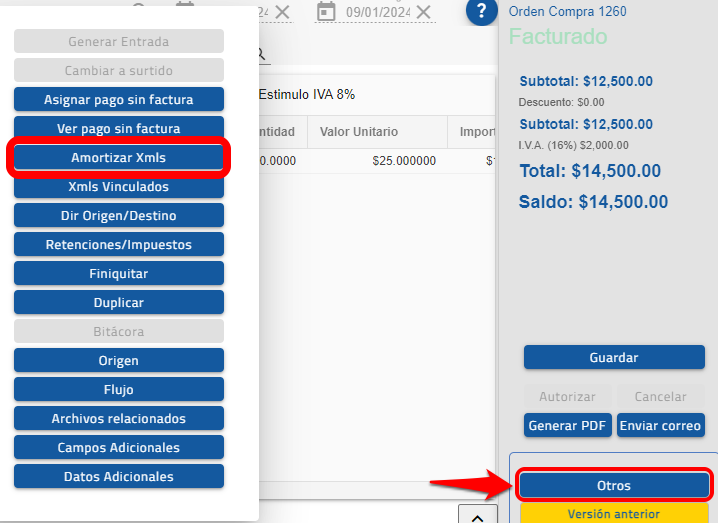The height and width of the screenshot is (523, 718).
Task: Click the Finiquitar button
Action: click(x=119, y=274)
